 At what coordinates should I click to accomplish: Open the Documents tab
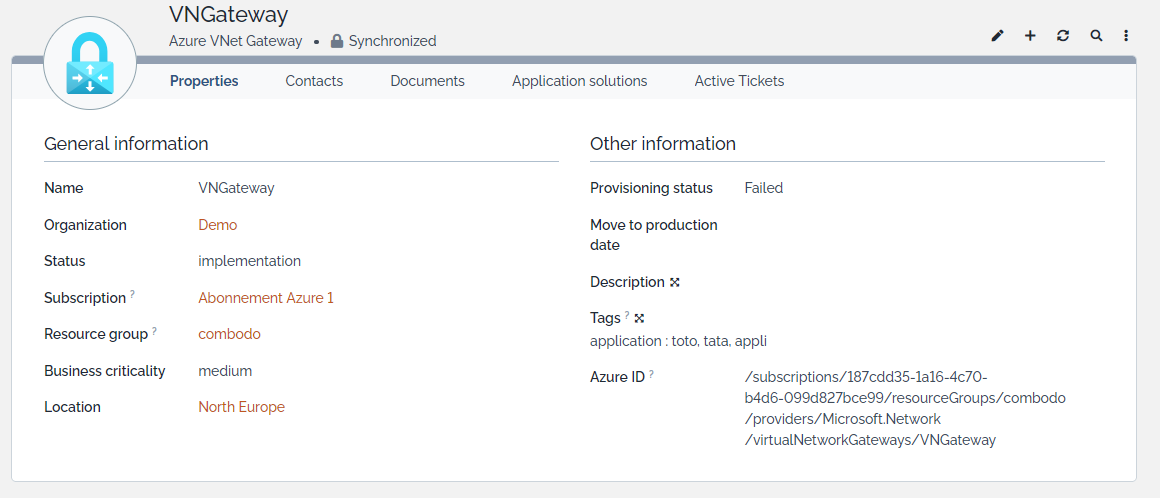(x=427, y=81)
